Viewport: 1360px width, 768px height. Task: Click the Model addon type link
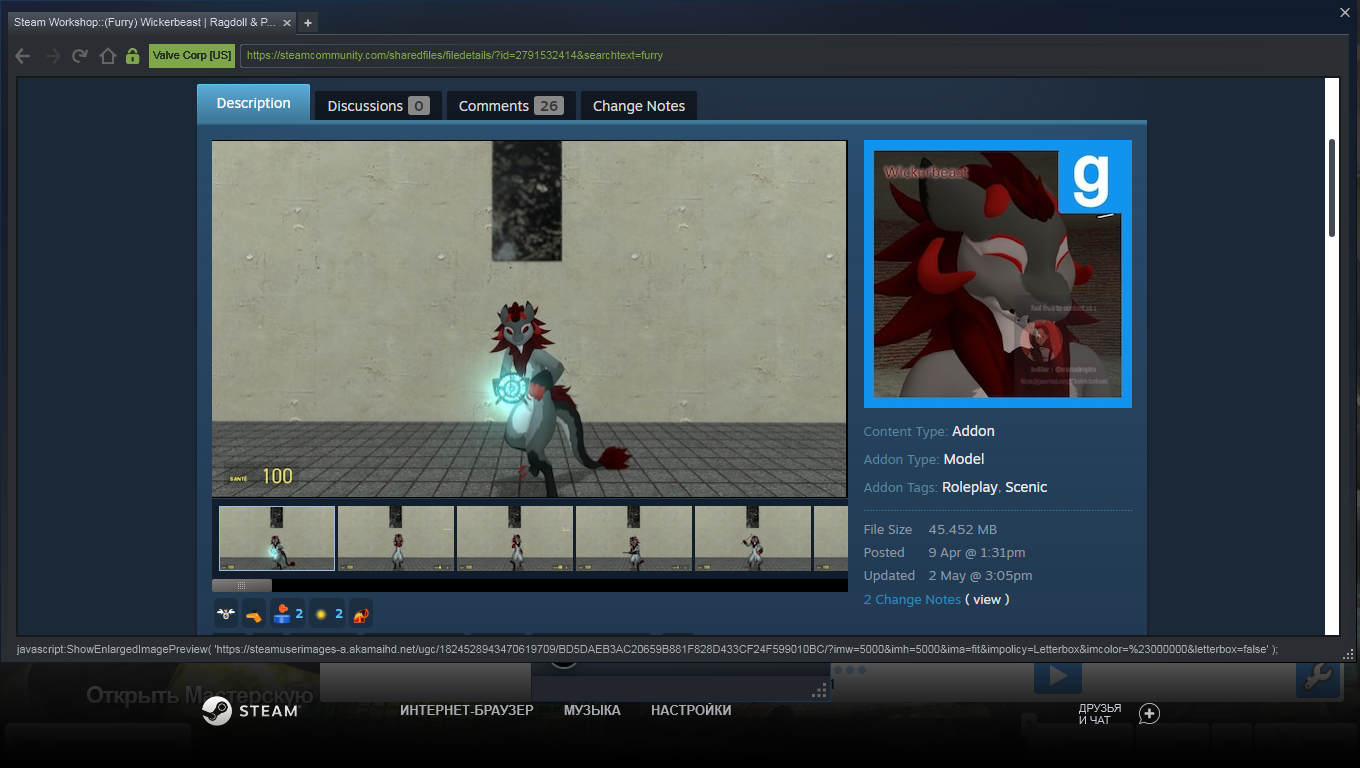[964, 460]
